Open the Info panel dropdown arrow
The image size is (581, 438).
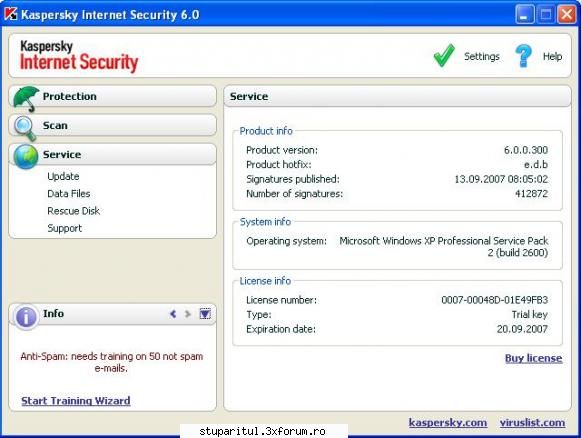pyautogui.click(x=205, y=314)
